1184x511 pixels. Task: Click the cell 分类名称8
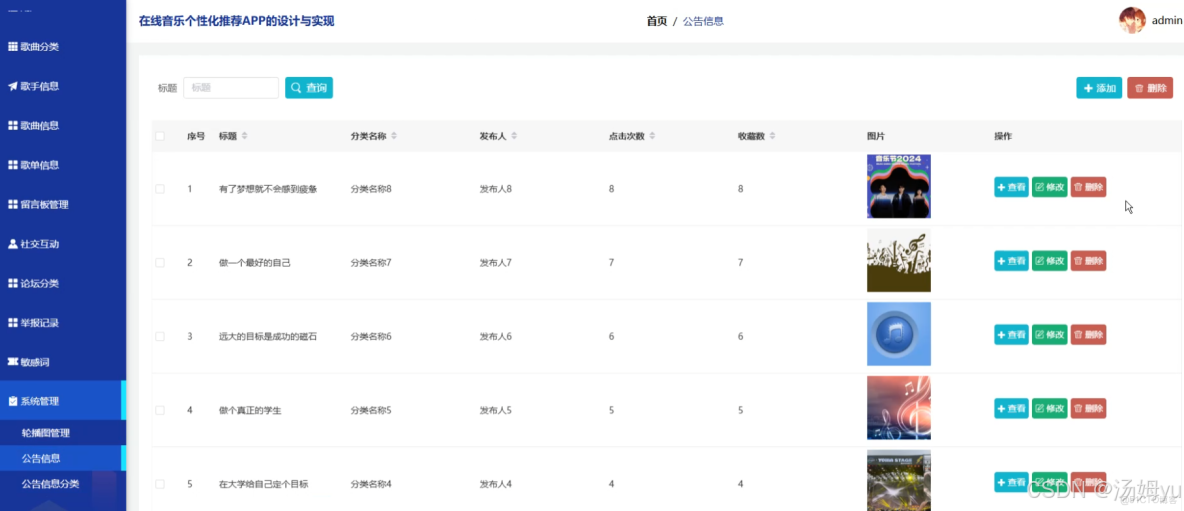click(371, 189)
